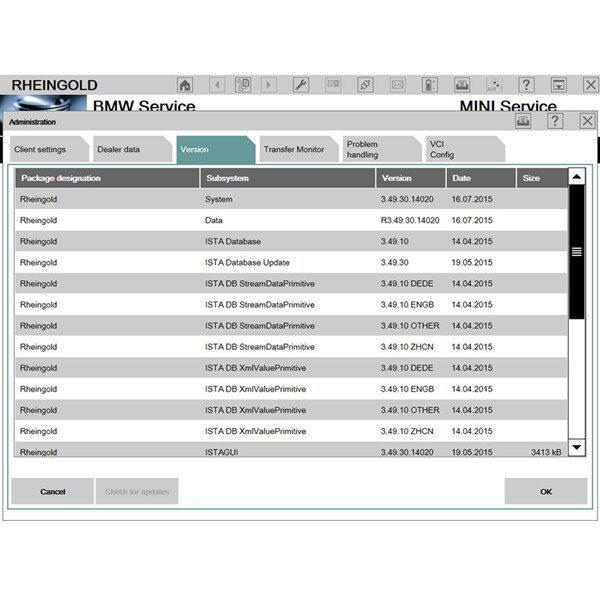Select XmlValuePrimitive 3.49.10 DEDE version cell

(407, 368)
